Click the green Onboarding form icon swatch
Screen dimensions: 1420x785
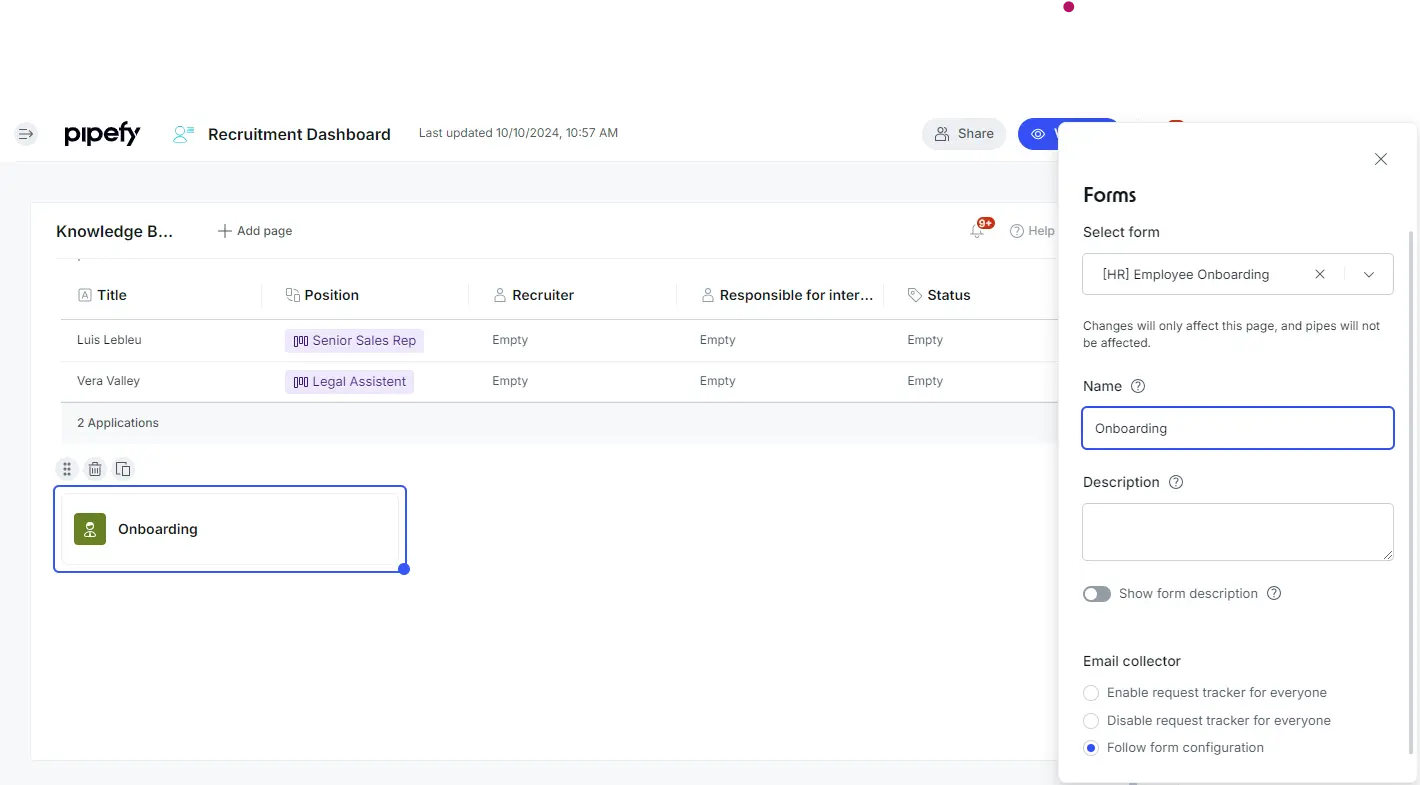pos(89,528)
